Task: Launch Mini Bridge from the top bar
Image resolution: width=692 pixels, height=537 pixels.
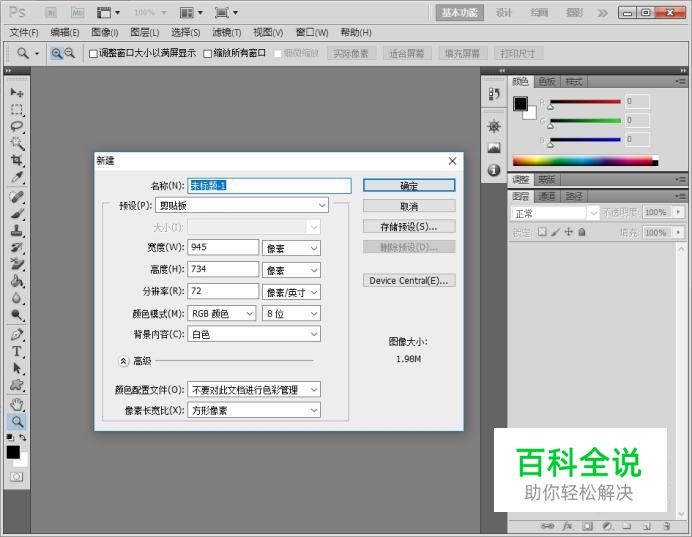Action: tap(78, 13)
